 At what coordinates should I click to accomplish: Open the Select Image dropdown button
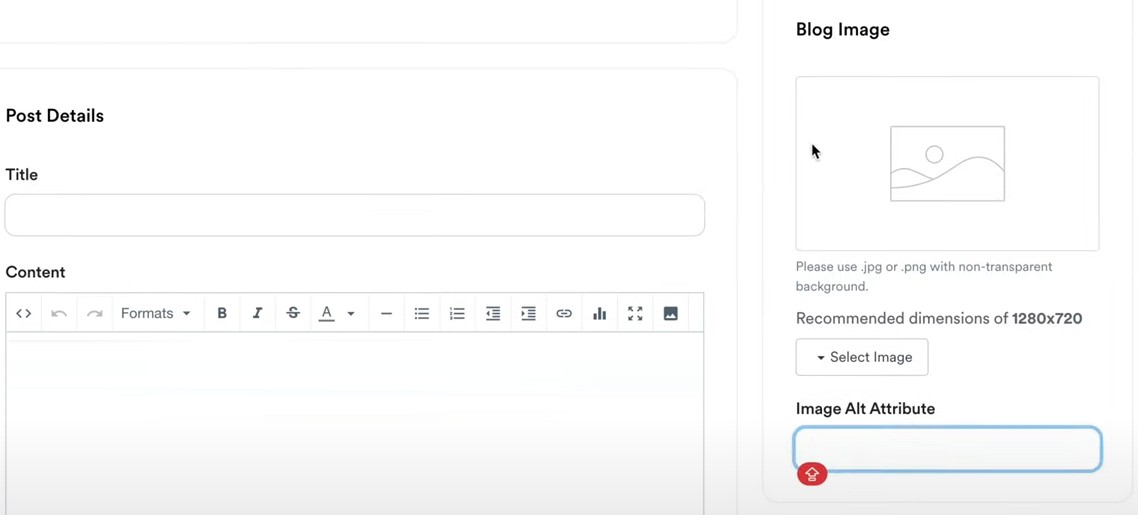pos(861,357)
